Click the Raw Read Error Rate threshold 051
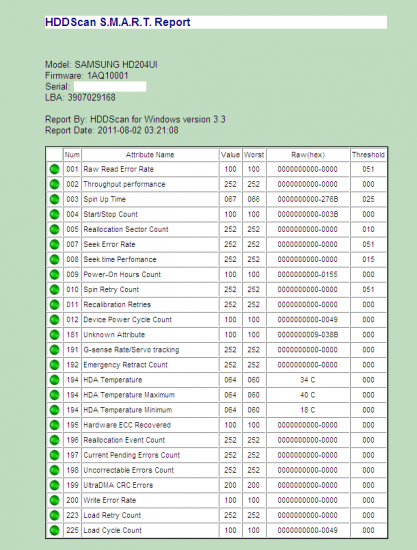 click(x=368, y=169)
